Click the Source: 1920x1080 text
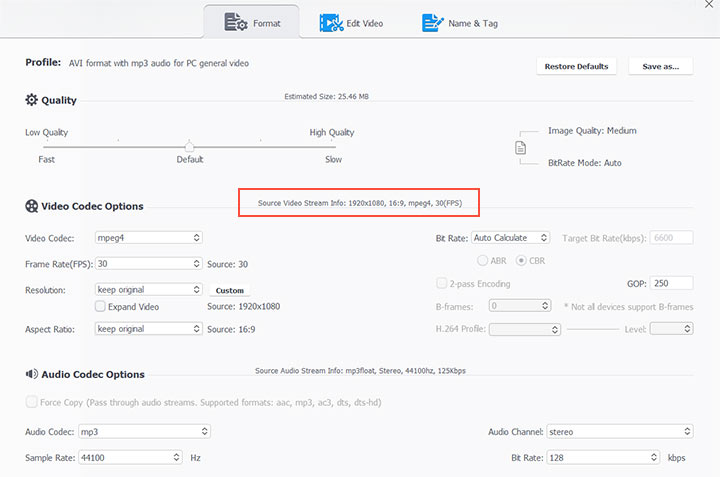 point(243,306)
